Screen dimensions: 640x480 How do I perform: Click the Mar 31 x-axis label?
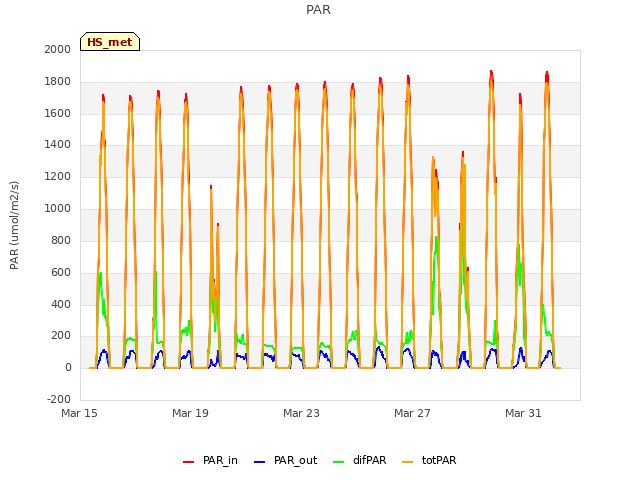(x=523, y=413)
